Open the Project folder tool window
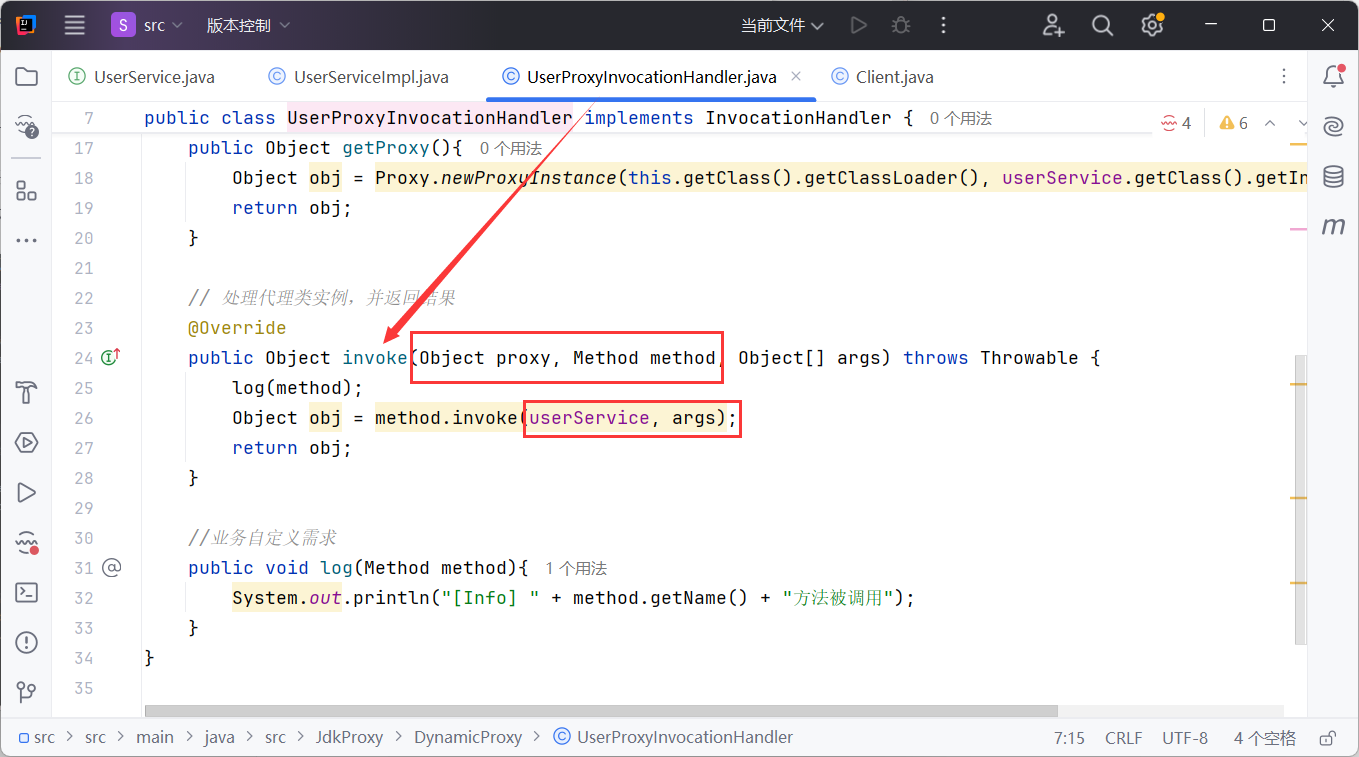This screenshot has height=757, width=1359. (27, 77)
